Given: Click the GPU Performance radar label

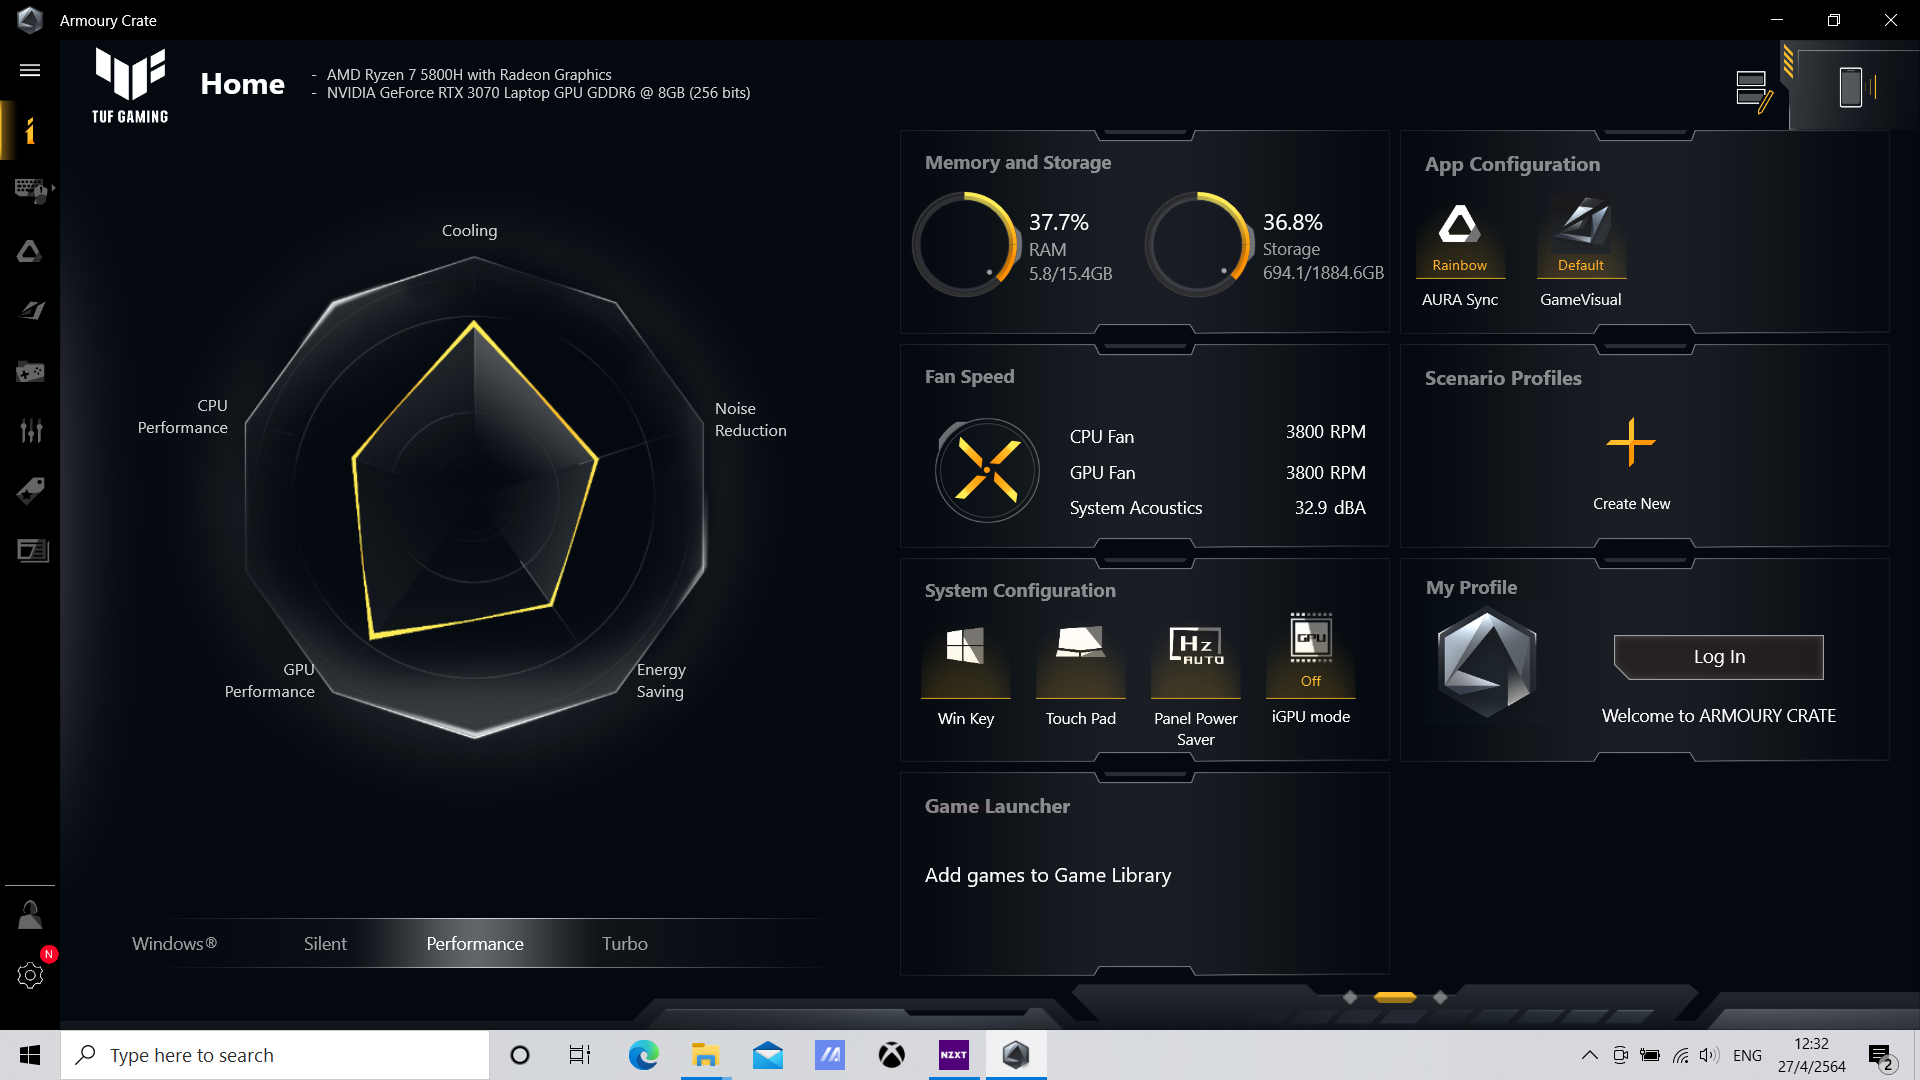Looking at the screenshot, I should click(269, 680).
